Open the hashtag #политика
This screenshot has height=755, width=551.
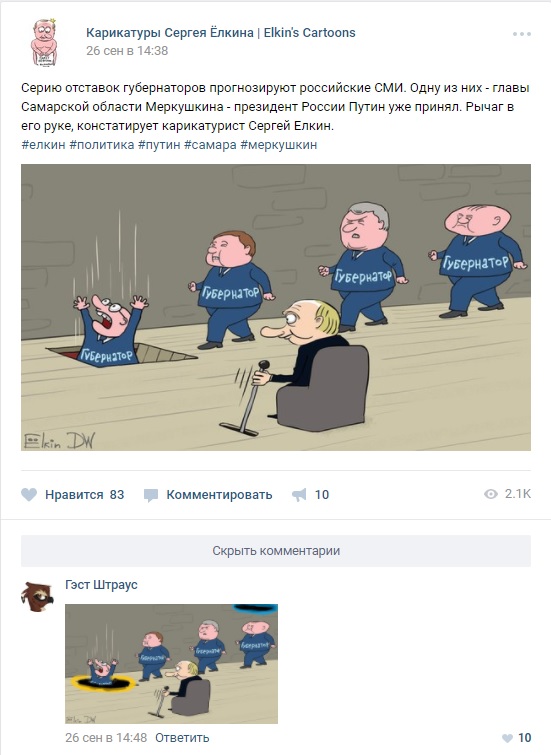point(102,145)
